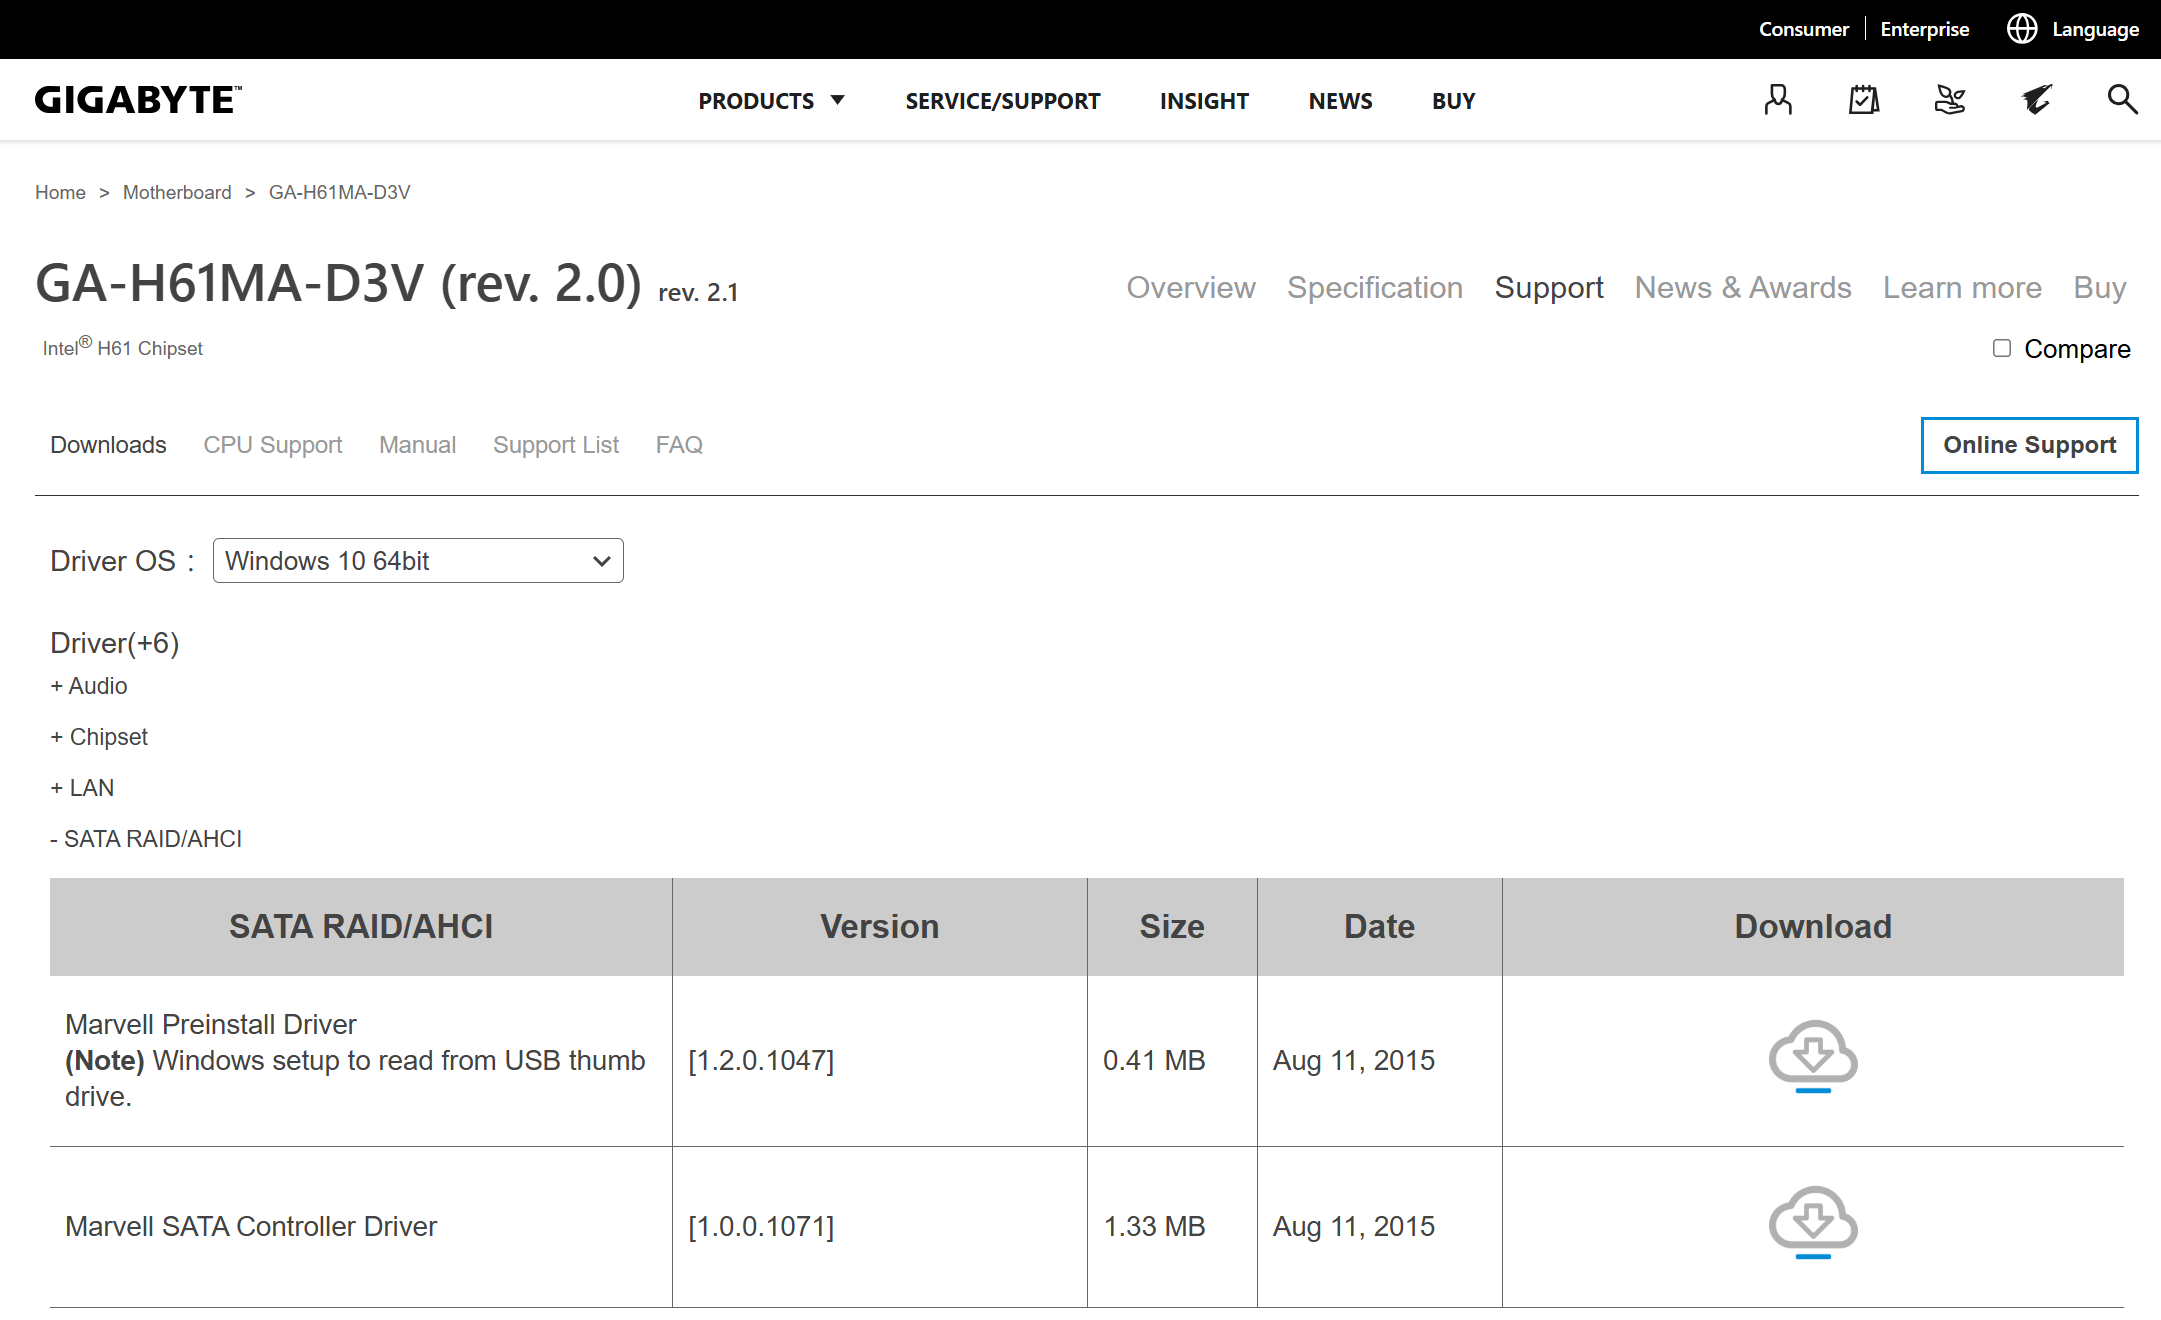Screen dimensions: 2161x1320
Task: Click the Online Support button
Action: (x=2029, y=445)
